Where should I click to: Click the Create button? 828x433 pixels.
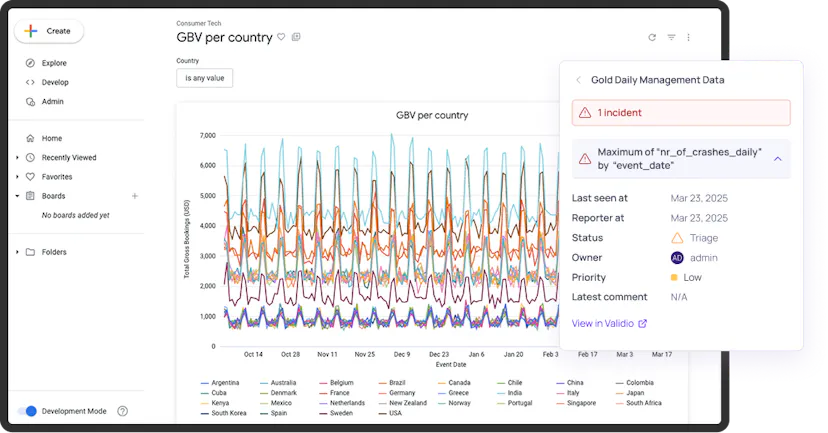pos(49,31)
